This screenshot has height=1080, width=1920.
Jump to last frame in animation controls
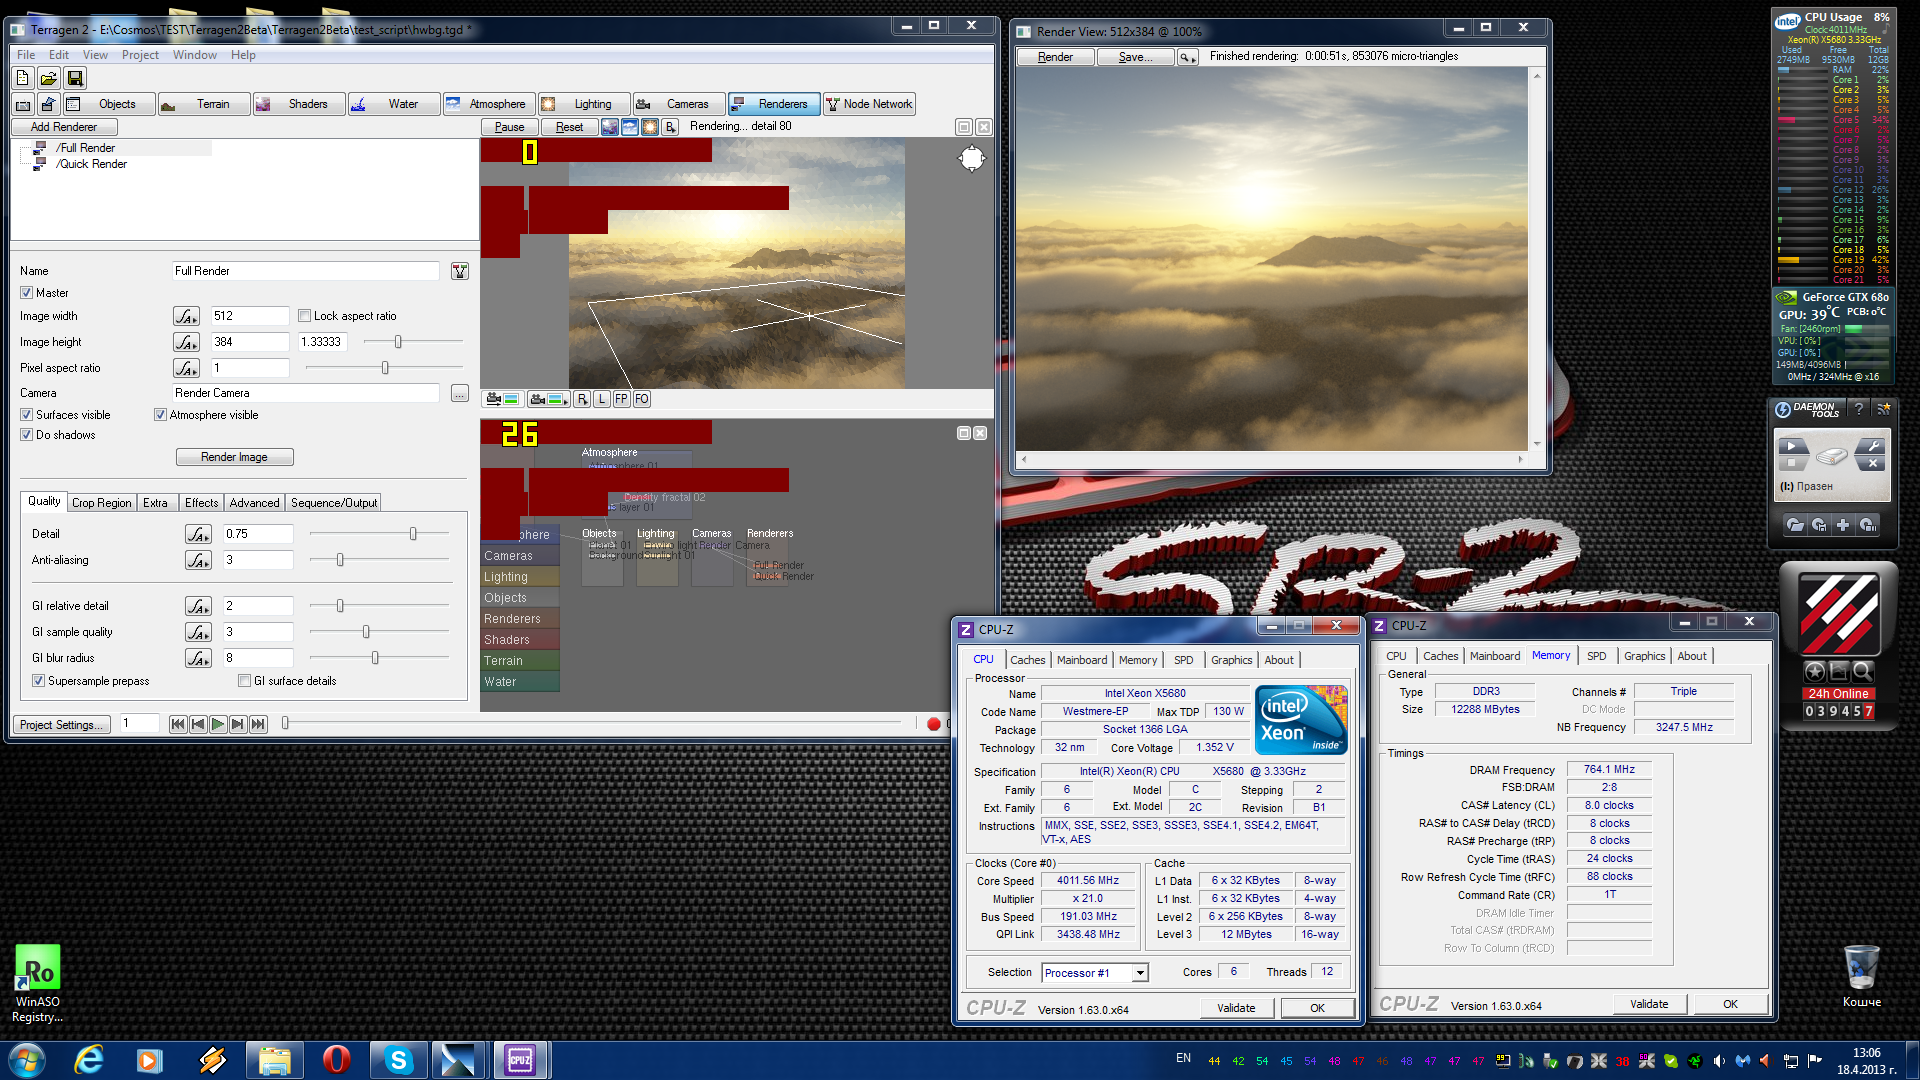coord(258,724)
